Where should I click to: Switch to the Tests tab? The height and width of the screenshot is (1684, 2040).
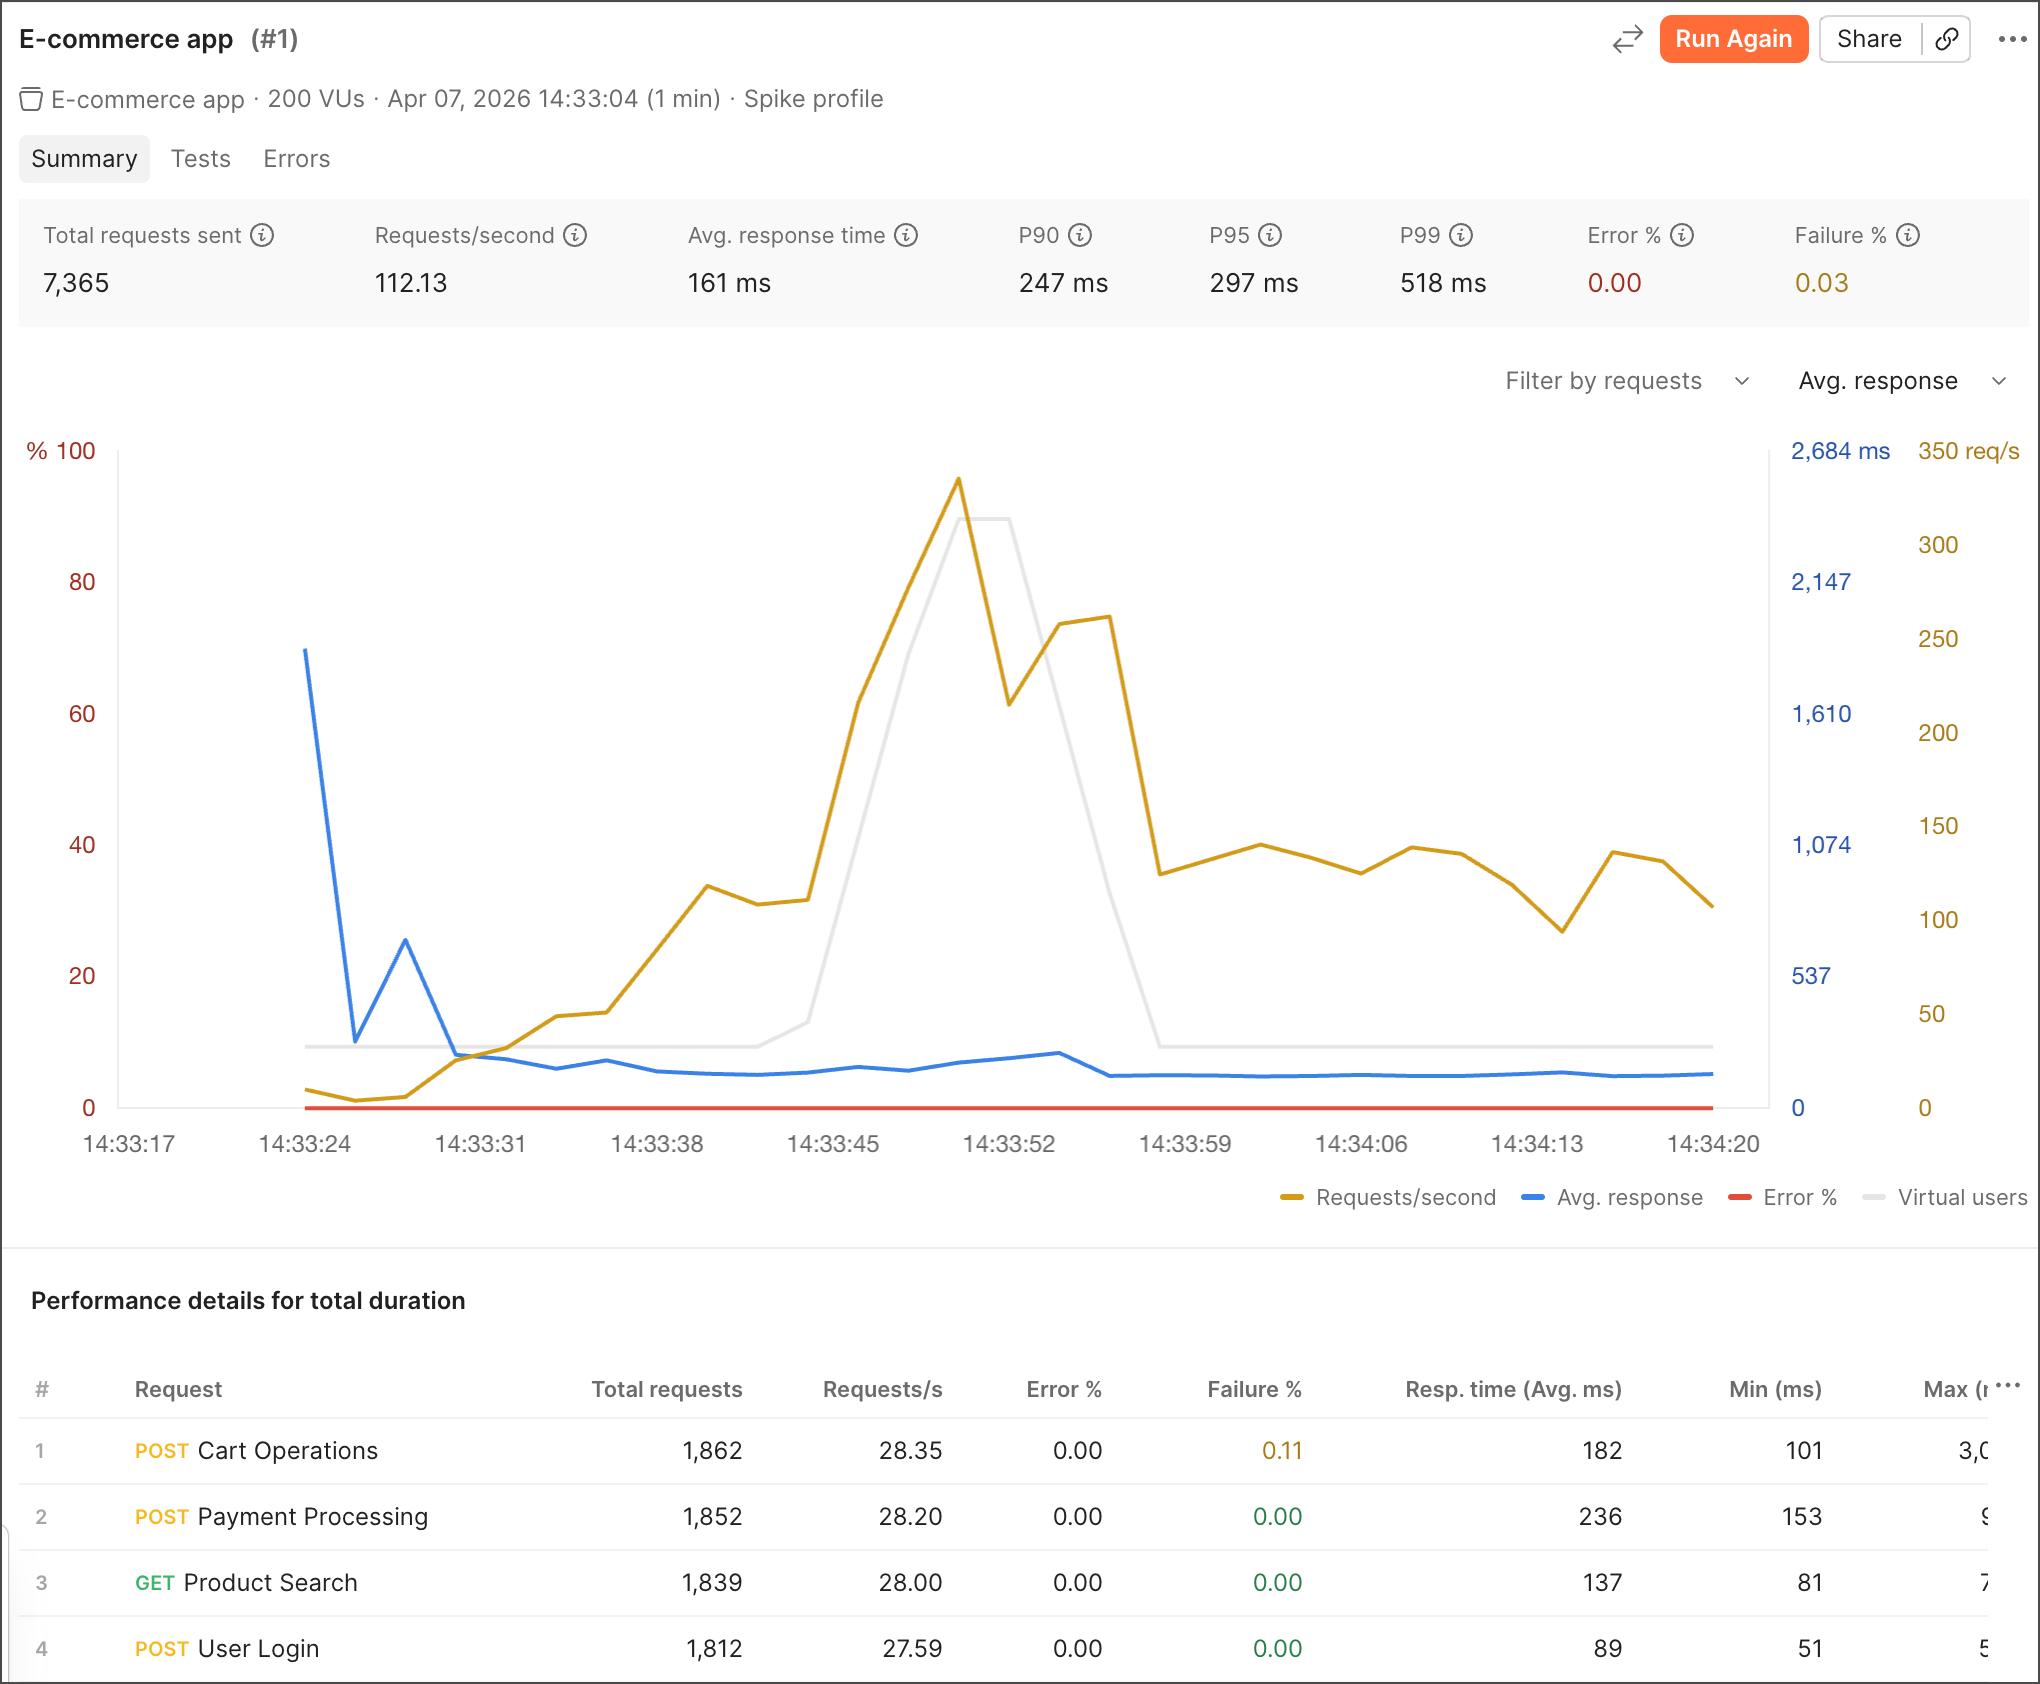click(x=200, y=159)
